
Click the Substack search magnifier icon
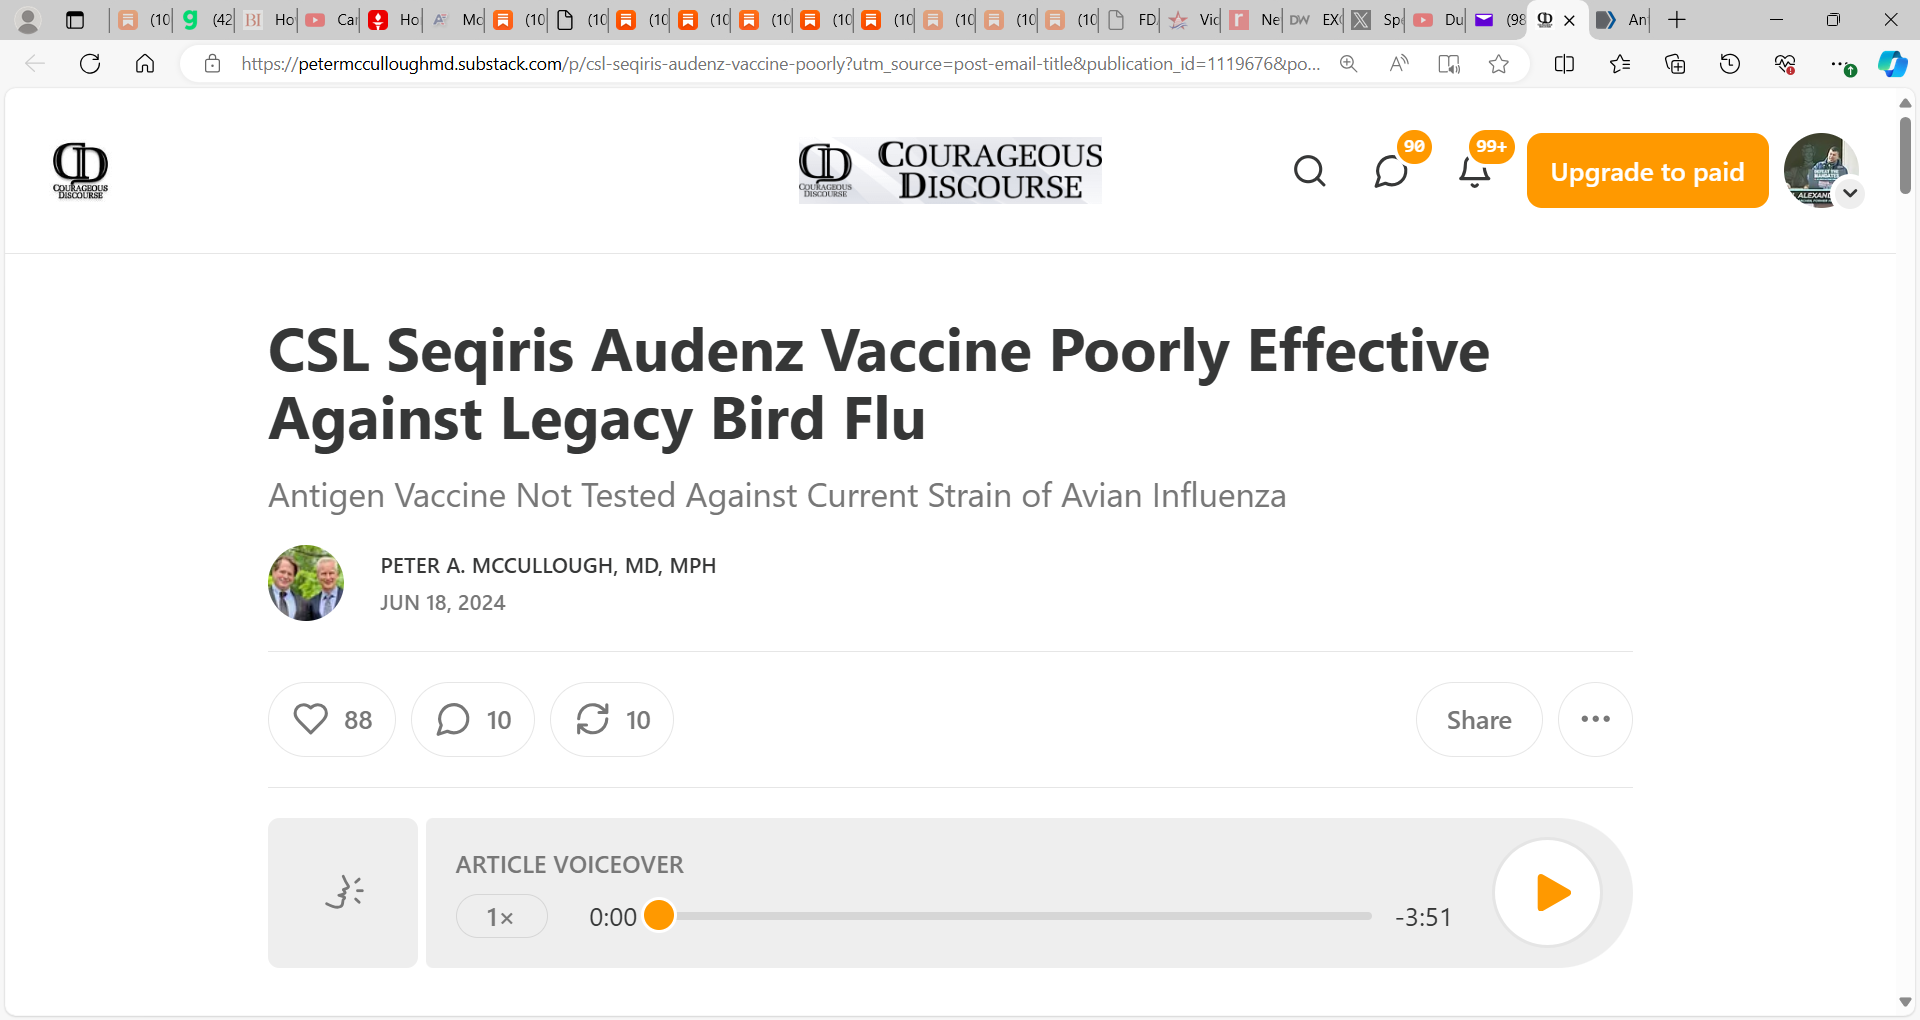(1310, 171)
